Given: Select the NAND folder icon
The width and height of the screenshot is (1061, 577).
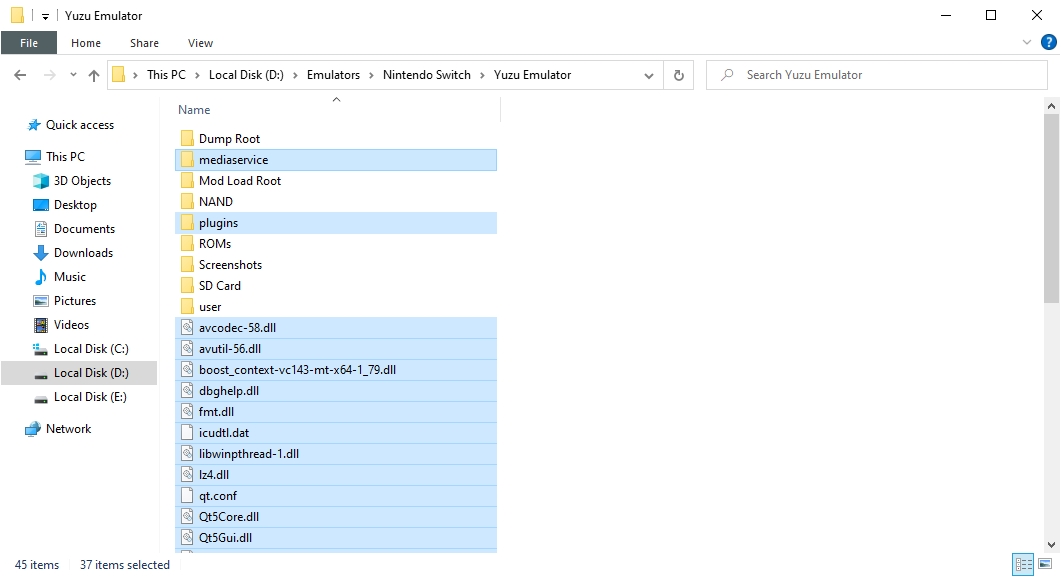Looking at the screenshot, I should tap(187, 202).
